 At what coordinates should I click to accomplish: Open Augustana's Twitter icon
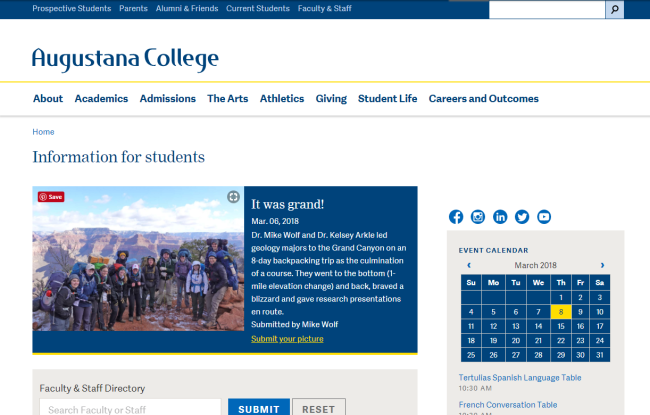tap(522, 217)
